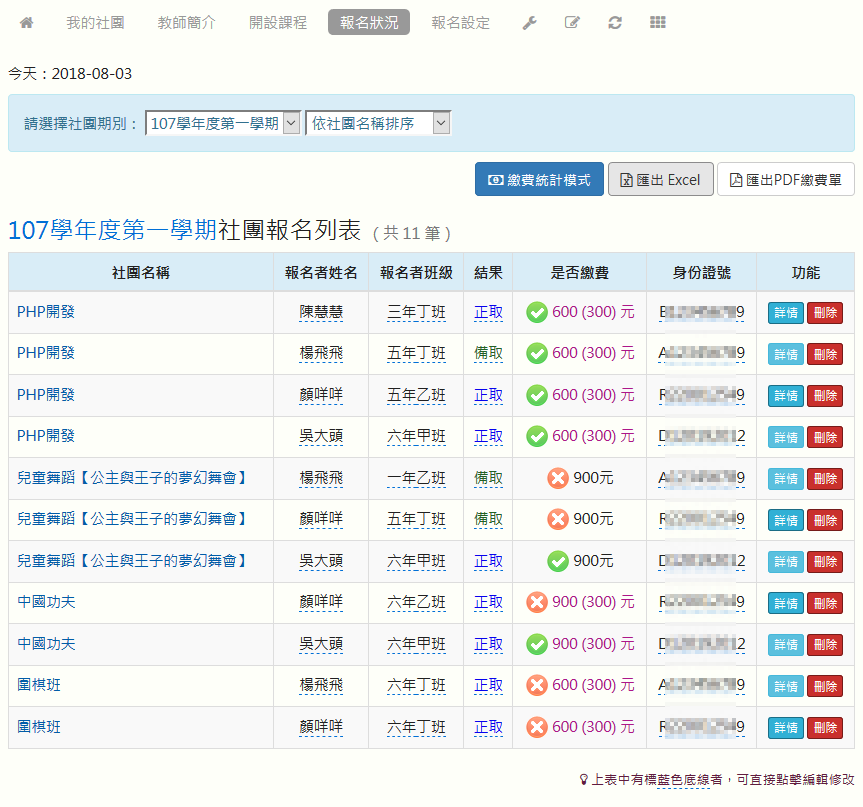Toggle paid checkmark for 吳大頭 中國功夫
863x807 pixels.
[x=537, y=644]
